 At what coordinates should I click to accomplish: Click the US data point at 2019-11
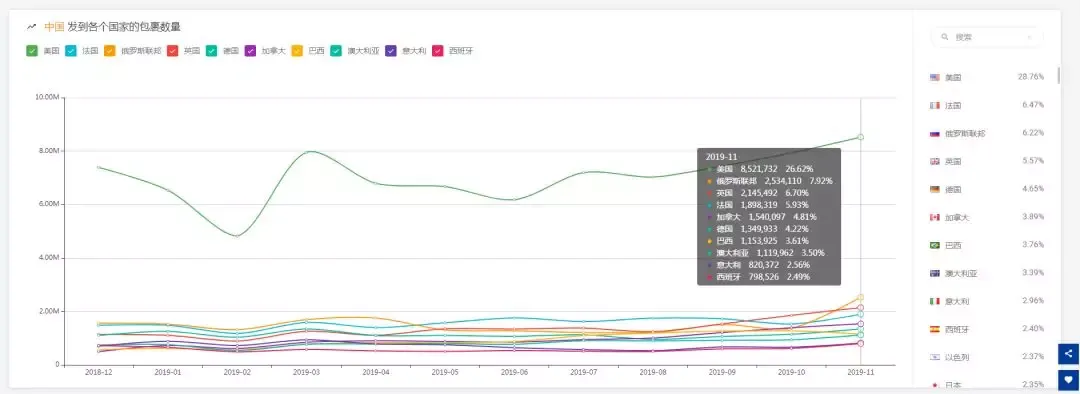pos(860,137)
